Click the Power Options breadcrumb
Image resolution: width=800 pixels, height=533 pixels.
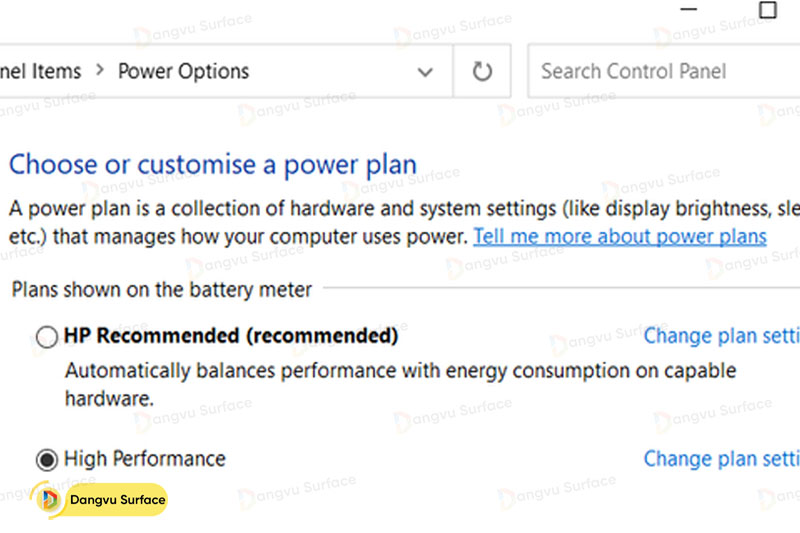(x=184, y=71)
